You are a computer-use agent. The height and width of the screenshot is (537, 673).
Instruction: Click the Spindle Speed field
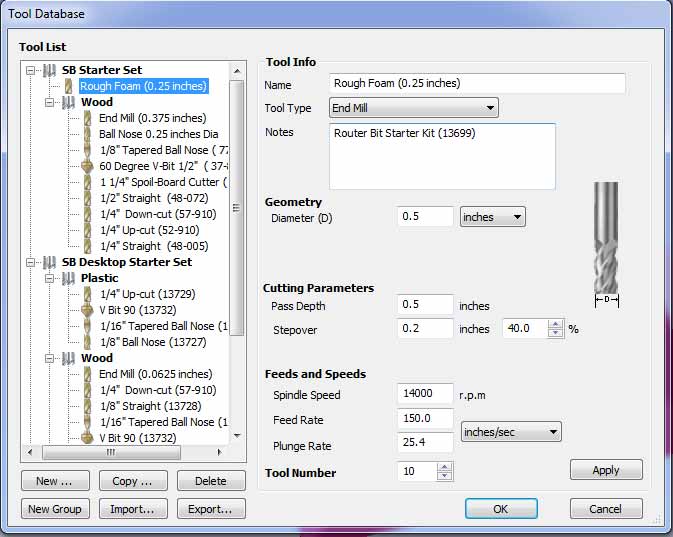point(425,393)
